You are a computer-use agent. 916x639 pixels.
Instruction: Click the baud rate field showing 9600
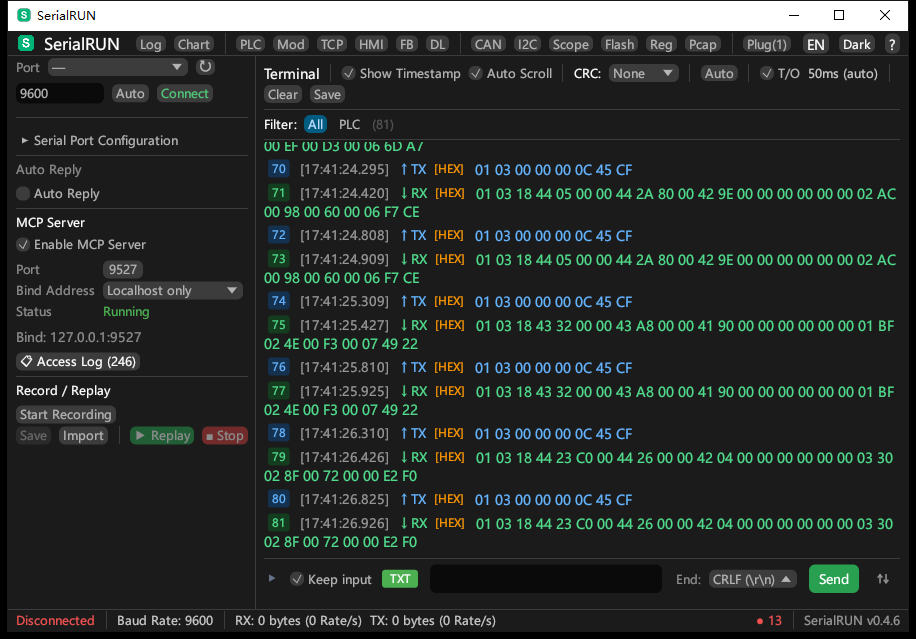pyautogui.click(x=60, y=93)
